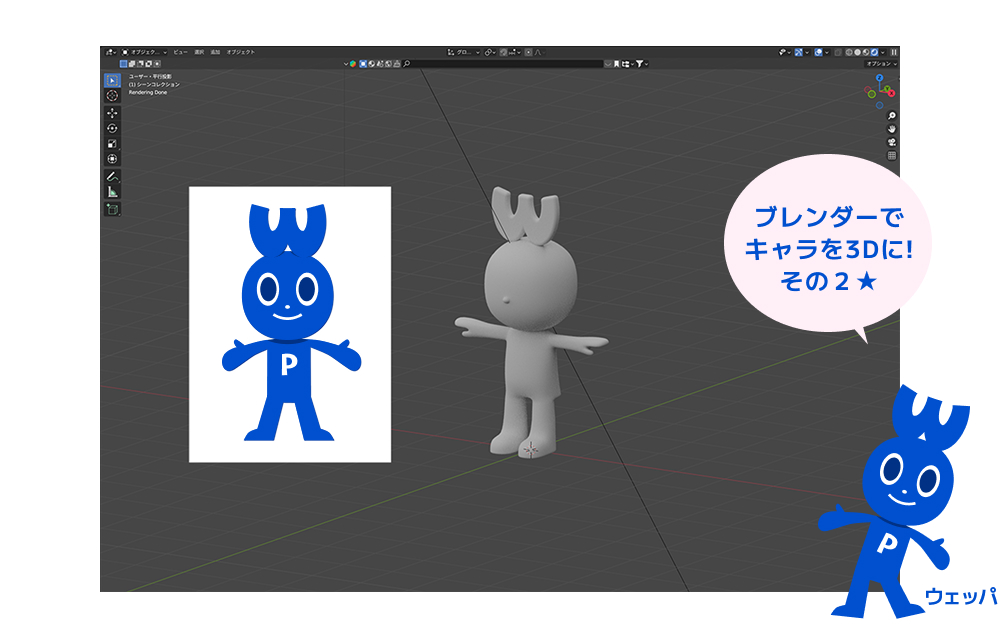Image resolution: width=1000 pixels, height=640 pixels.
Task: Click the Z axis on navigation gizmo
Action: coord(880,77)
